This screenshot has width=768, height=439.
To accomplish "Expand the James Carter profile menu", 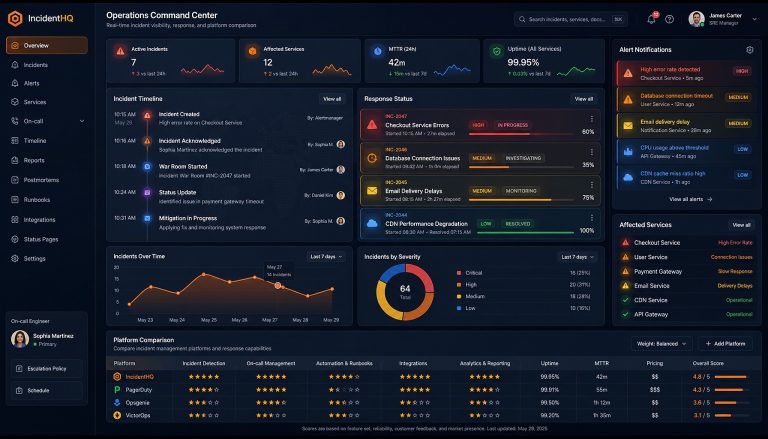I will 754,19.
